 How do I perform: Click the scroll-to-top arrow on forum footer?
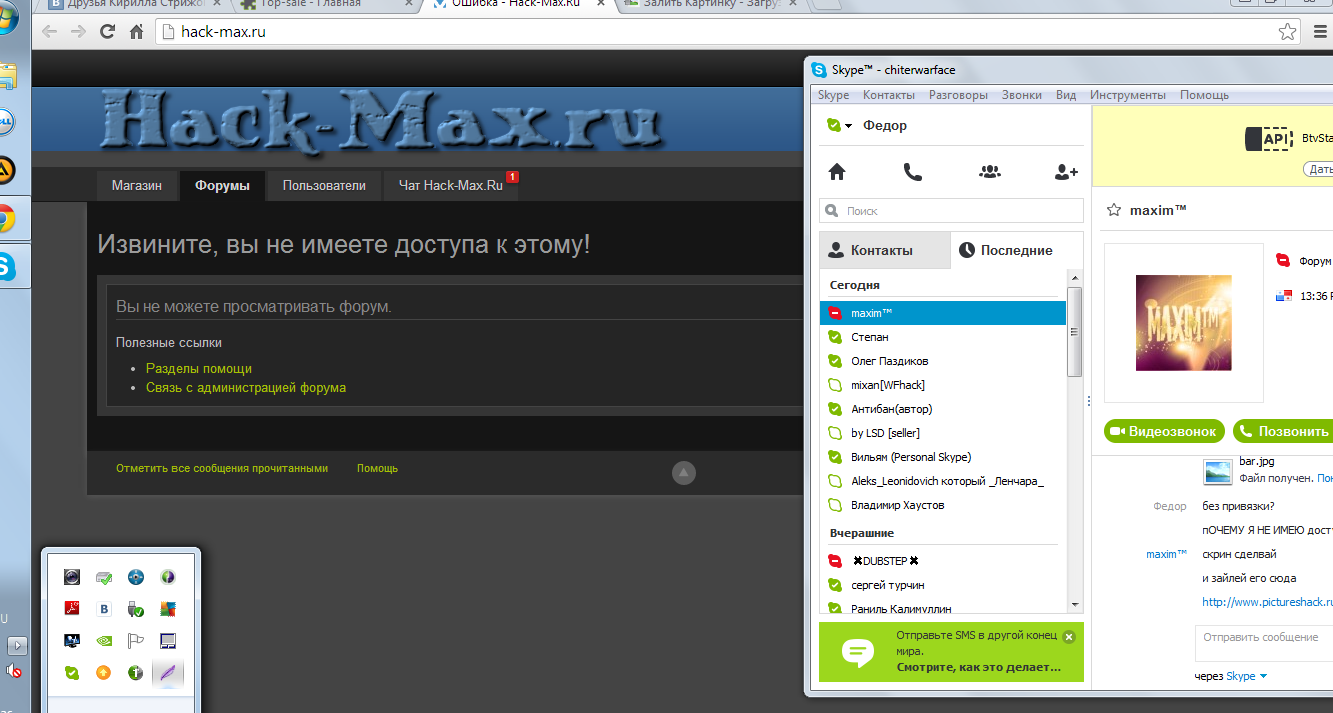tap(684, 472)
